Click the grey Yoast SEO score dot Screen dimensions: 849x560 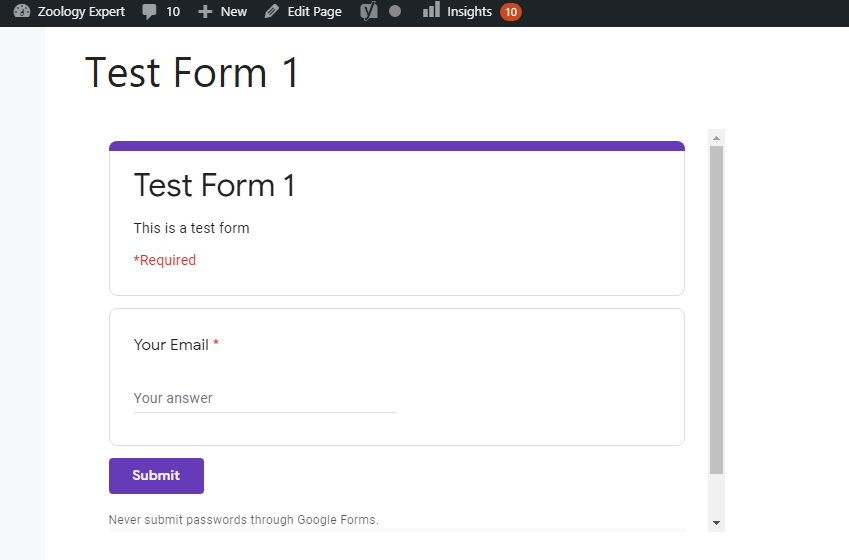click(x=395, y=12)
